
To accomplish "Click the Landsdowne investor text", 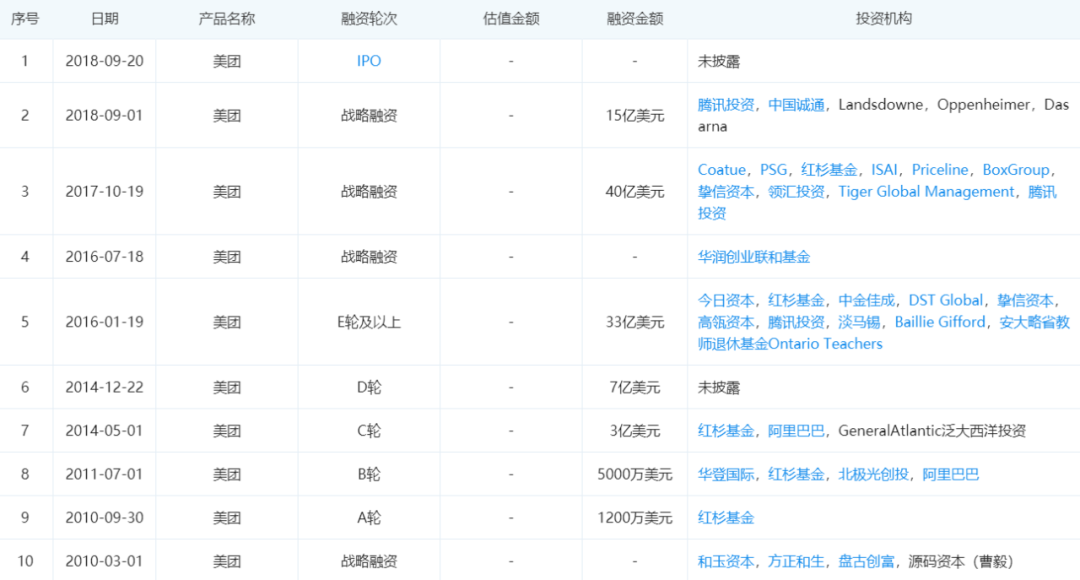I will pos(881,105).
